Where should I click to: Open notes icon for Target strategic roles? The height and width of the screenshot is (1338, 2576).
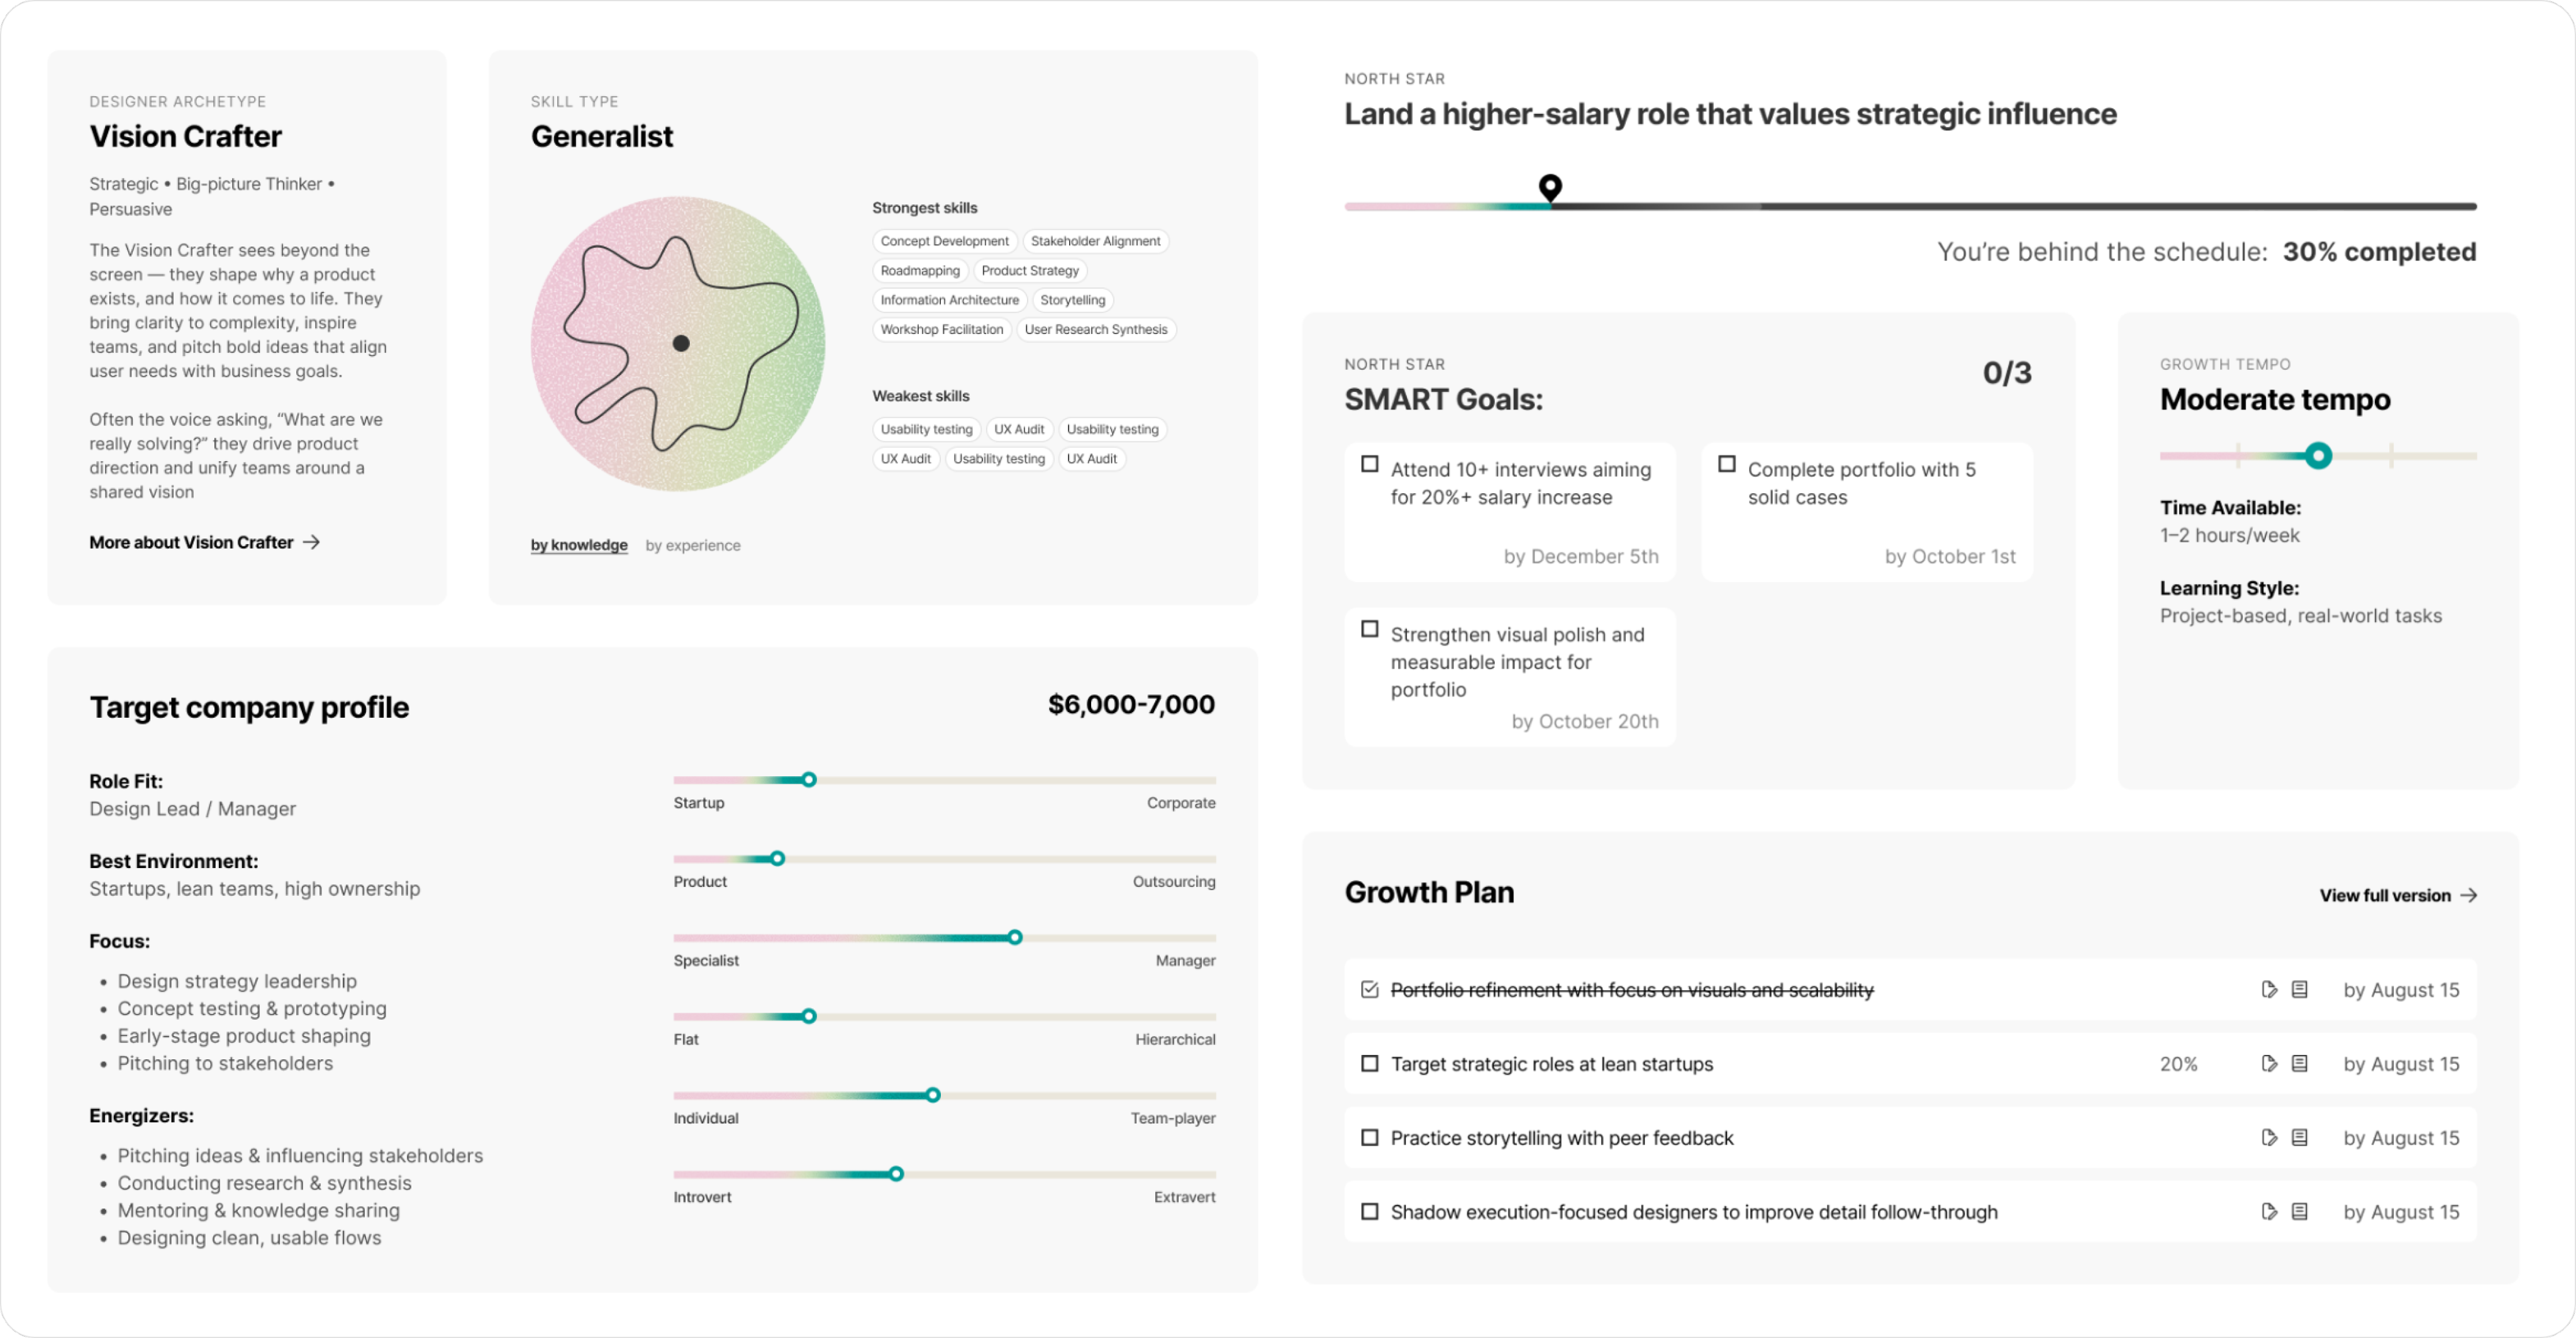[x=2300, y=1064]
